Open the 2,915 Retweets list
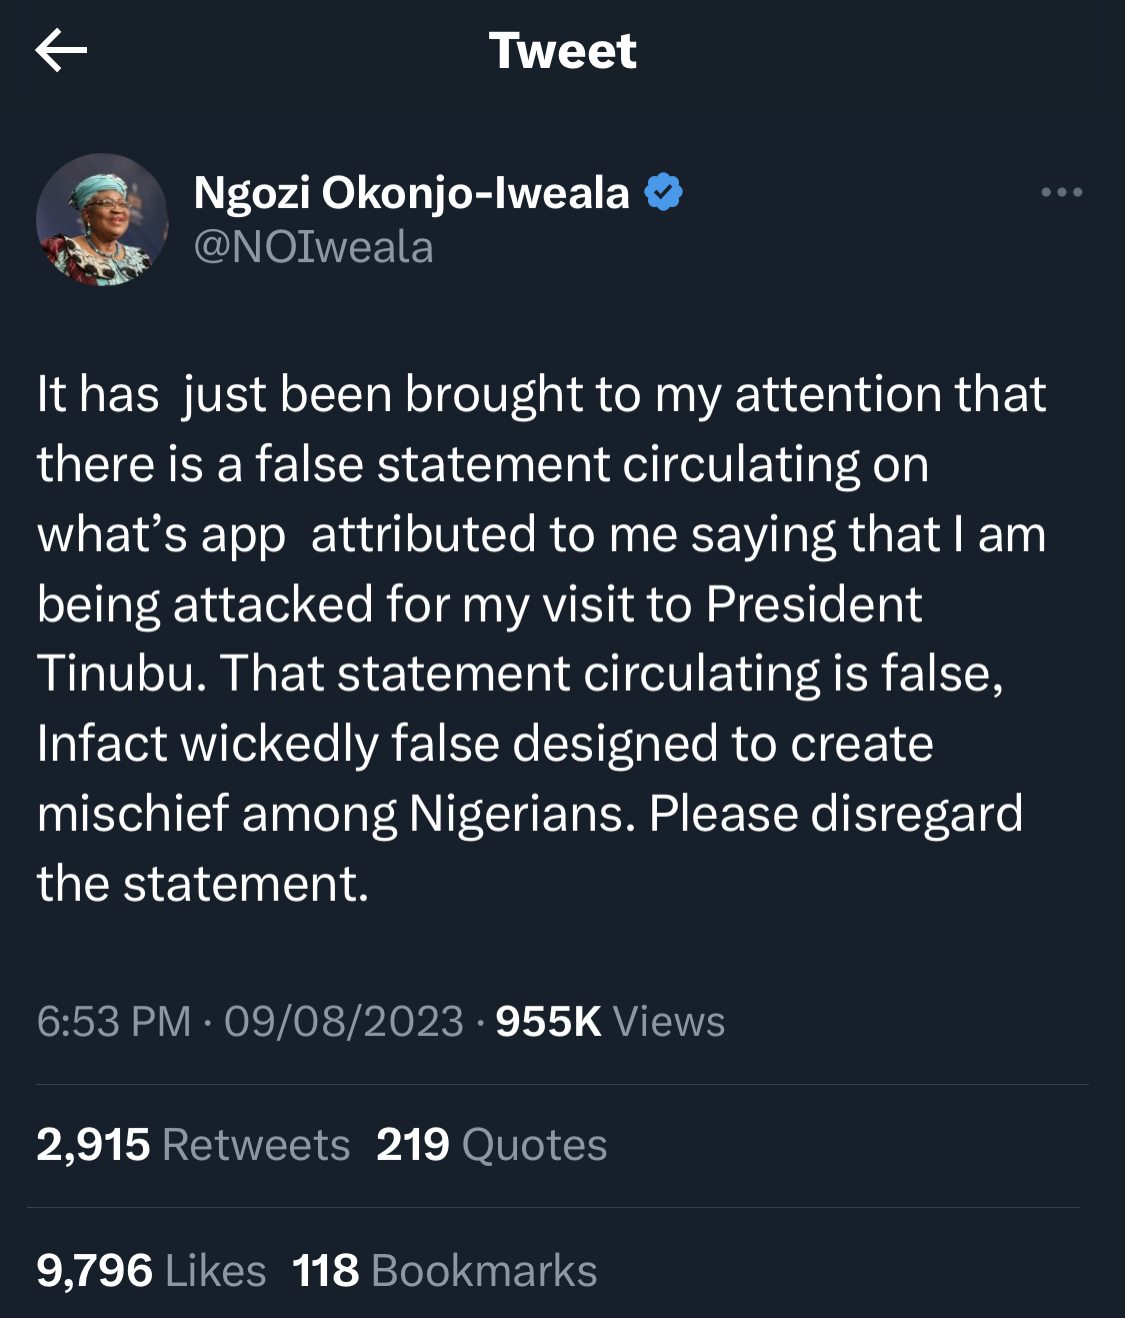Viewport: 1125px width, 1318px height. pyautogui.click(x=193, y=1144)
